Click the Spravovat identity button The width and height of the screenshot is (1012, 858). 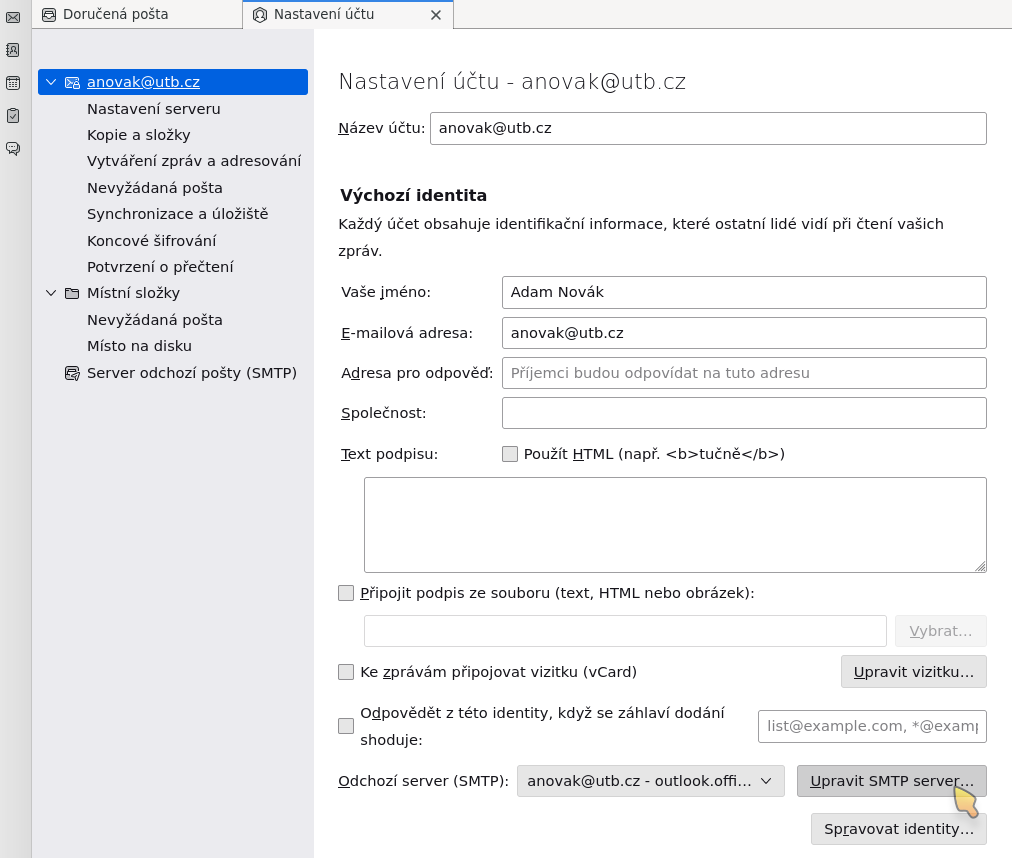(898, 829)
